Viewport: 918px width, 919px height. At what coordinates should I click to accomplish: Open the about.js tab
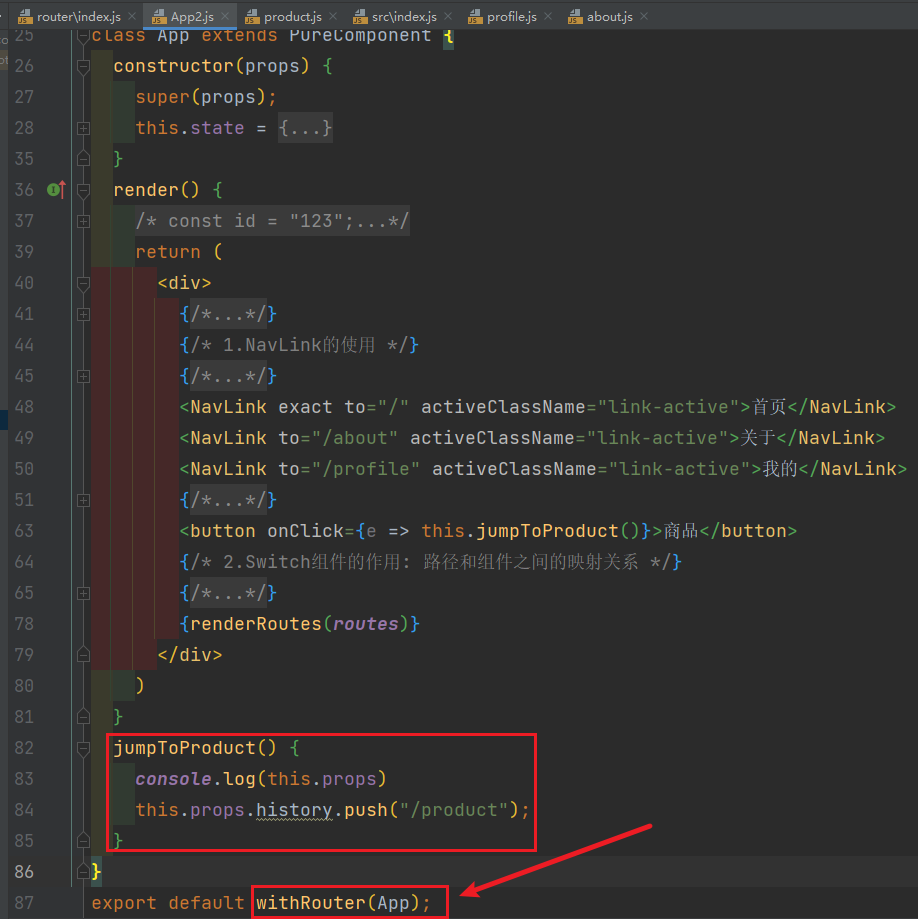click(x=610, y=16)
